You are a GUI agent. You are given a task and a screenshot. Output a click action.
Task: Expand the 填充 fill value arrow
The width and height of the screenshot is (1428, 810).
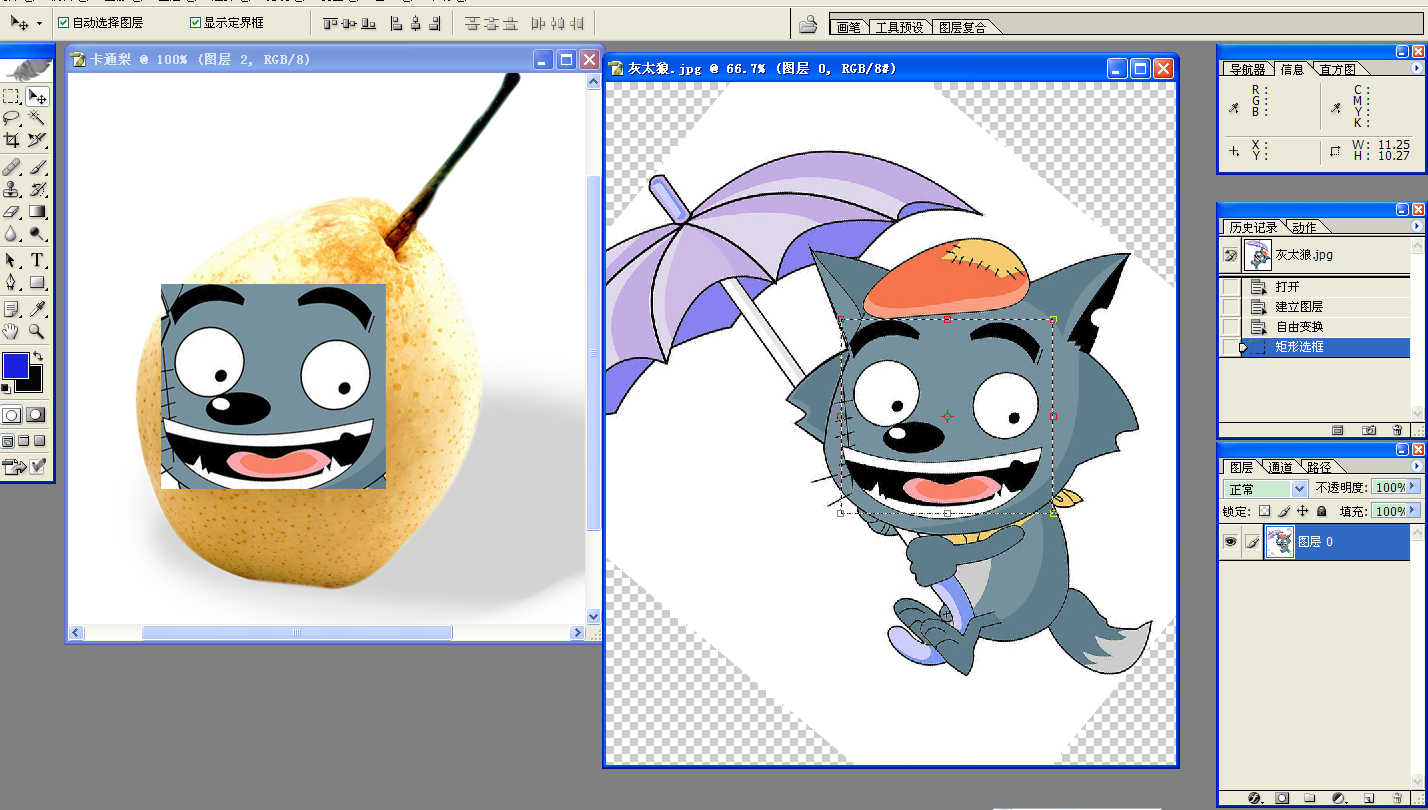click(x=1413, y=511)
